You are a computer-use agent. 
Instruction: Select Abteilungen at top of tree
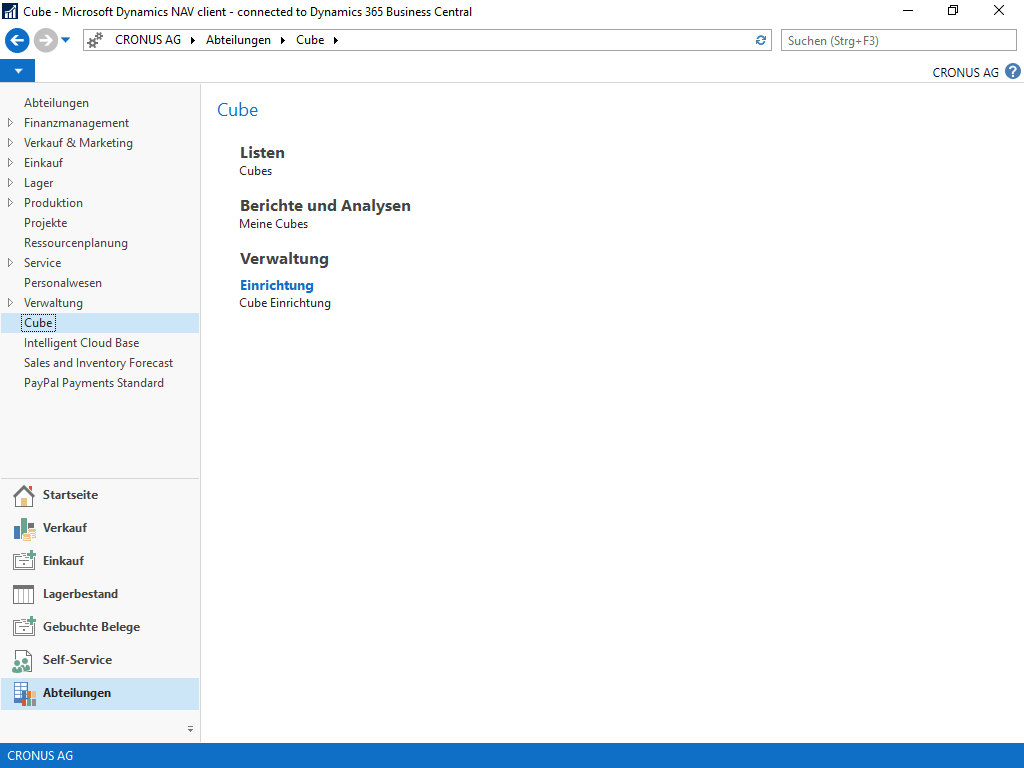click(56, 103)
